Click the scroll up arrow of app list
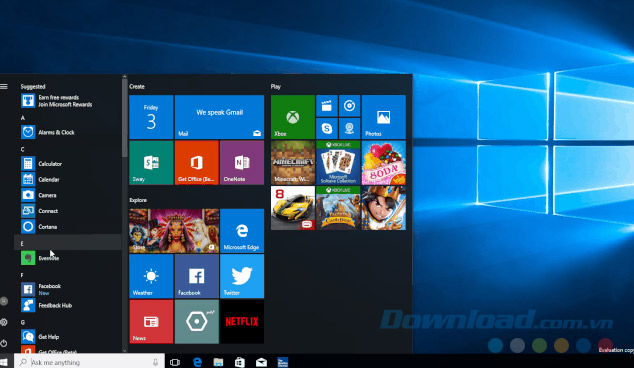 pos(125,76)
